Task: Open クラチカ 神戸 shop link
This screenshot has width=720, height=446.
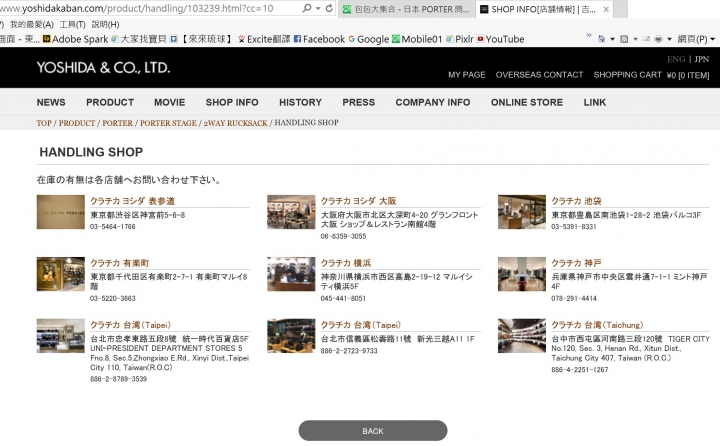Action: pyautogui.click(x=576, y=263)
